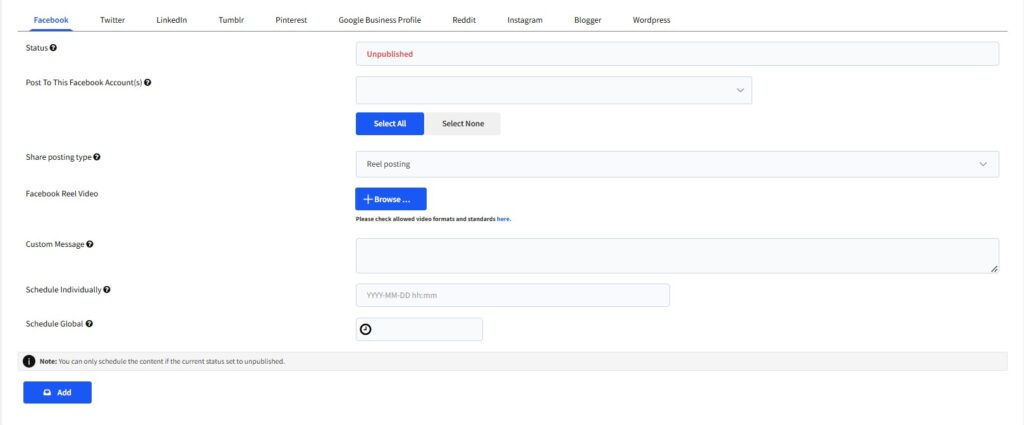The image size is (1024, 425).
Task: Select the Google Business Profile tab
Action: tap(379, 20)
